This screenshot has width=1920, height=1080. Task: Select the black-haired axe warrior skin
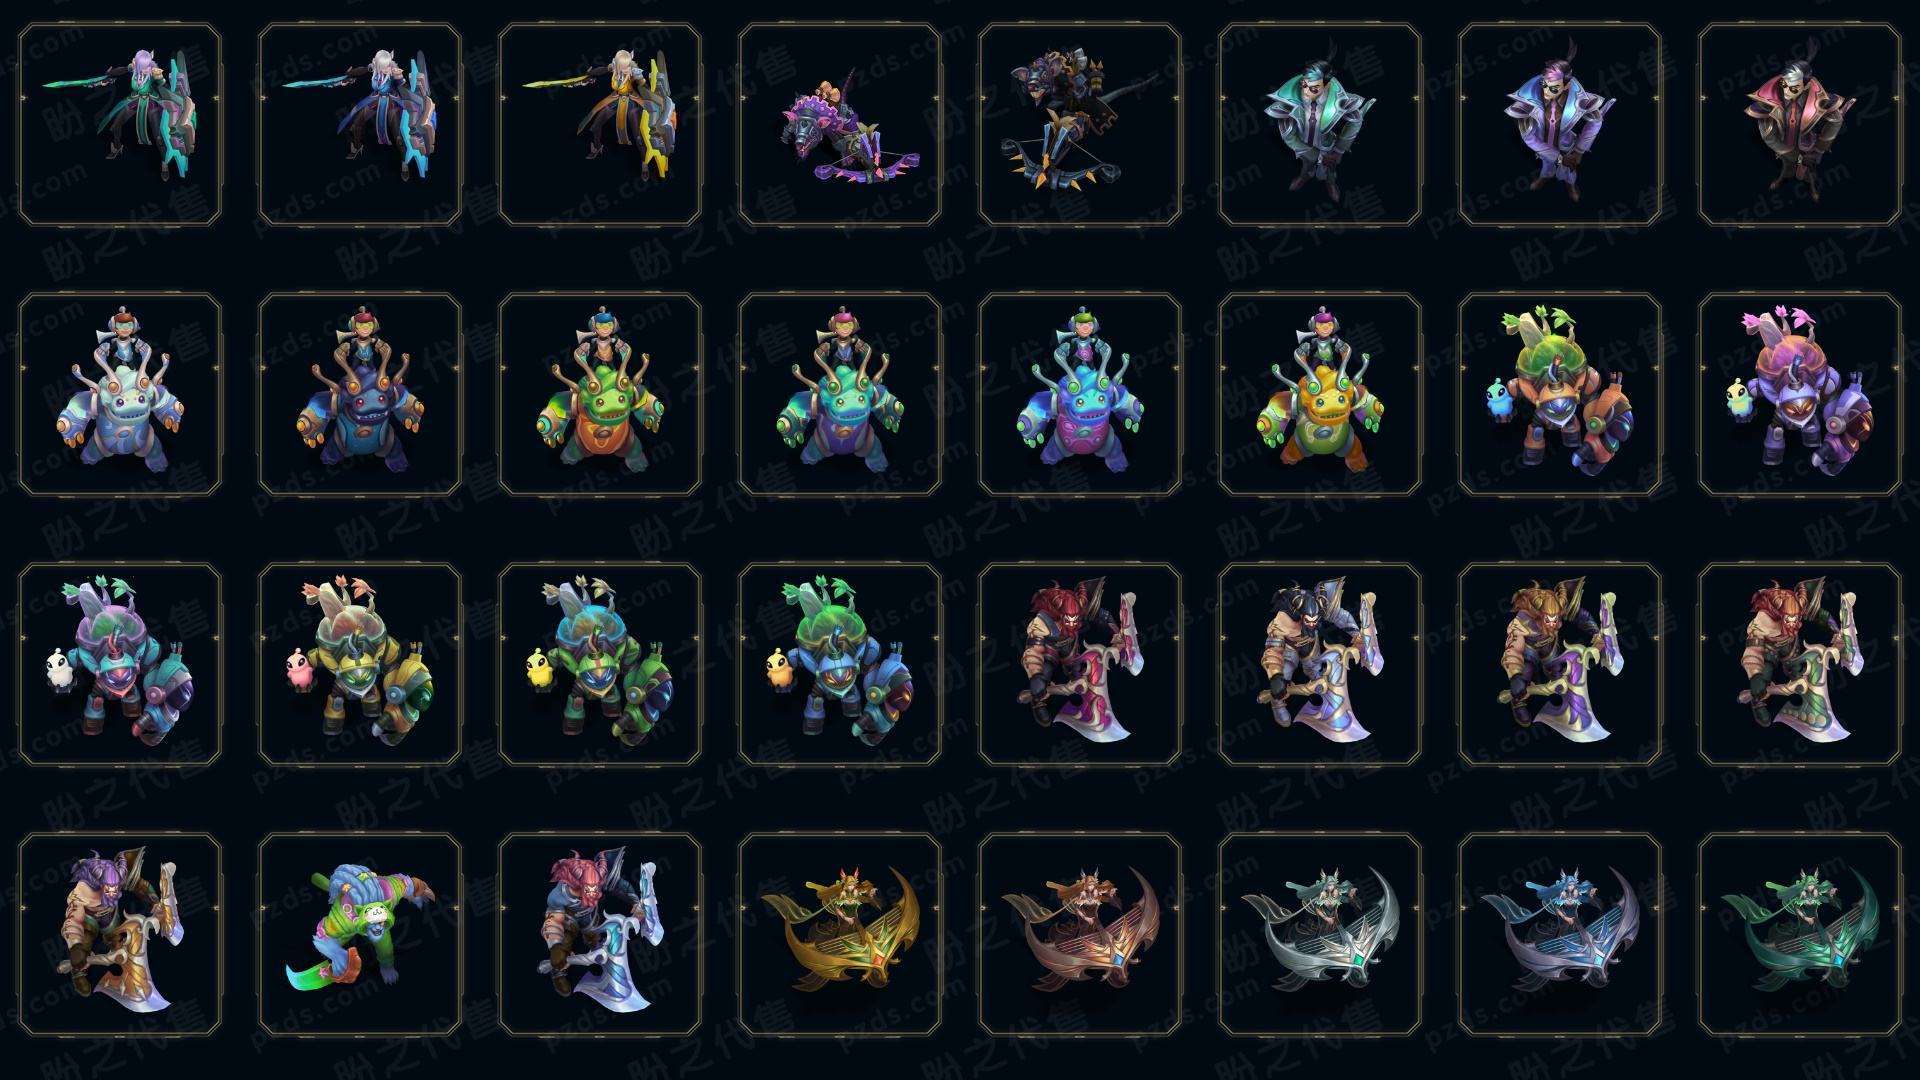tap(1320, 665)
